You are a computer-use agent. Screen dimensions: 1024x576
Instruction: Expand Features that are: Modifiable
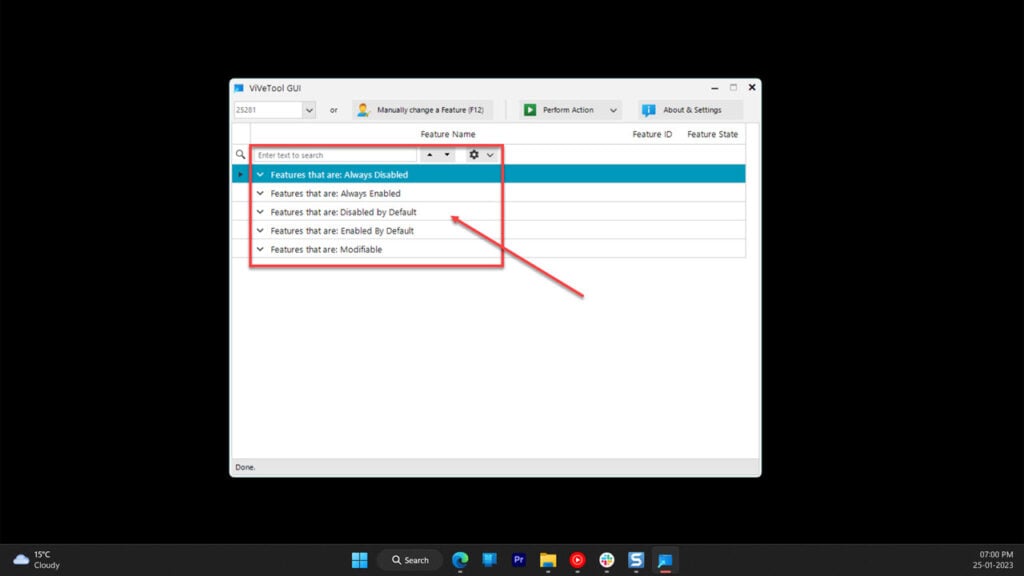[x=260, y=249]
